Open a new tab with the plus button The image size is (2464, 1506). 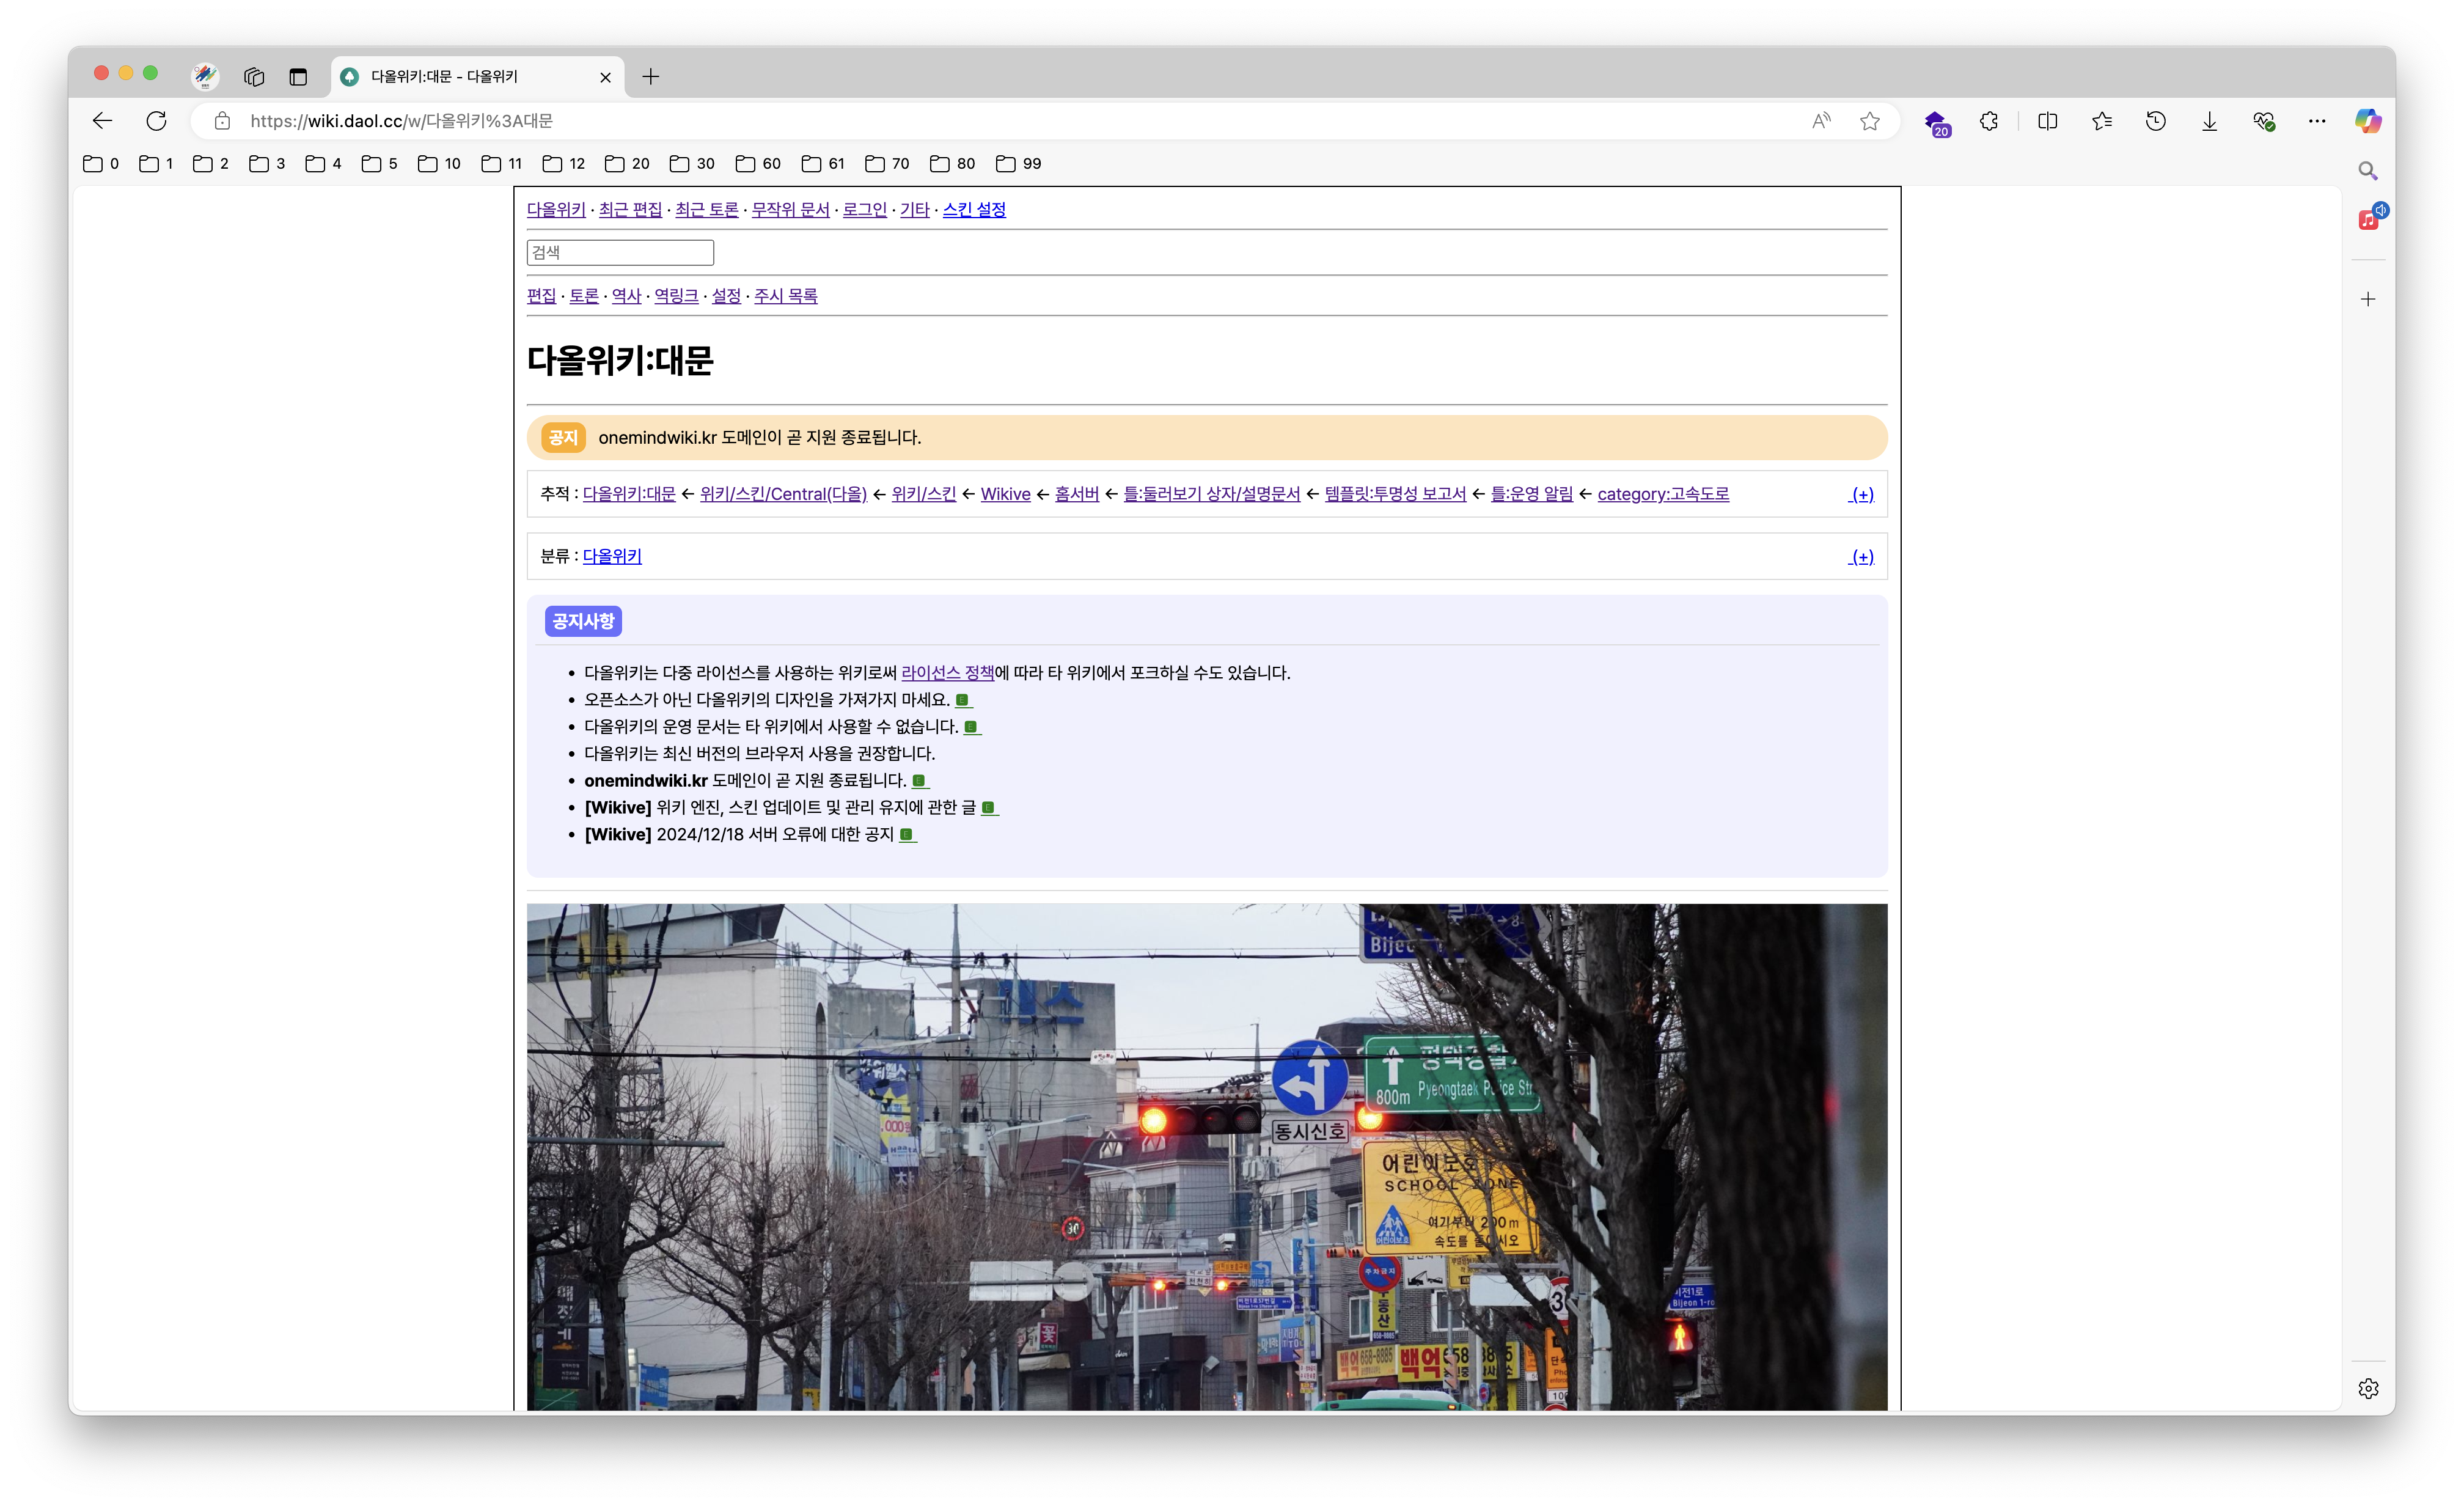pos(651,76)
